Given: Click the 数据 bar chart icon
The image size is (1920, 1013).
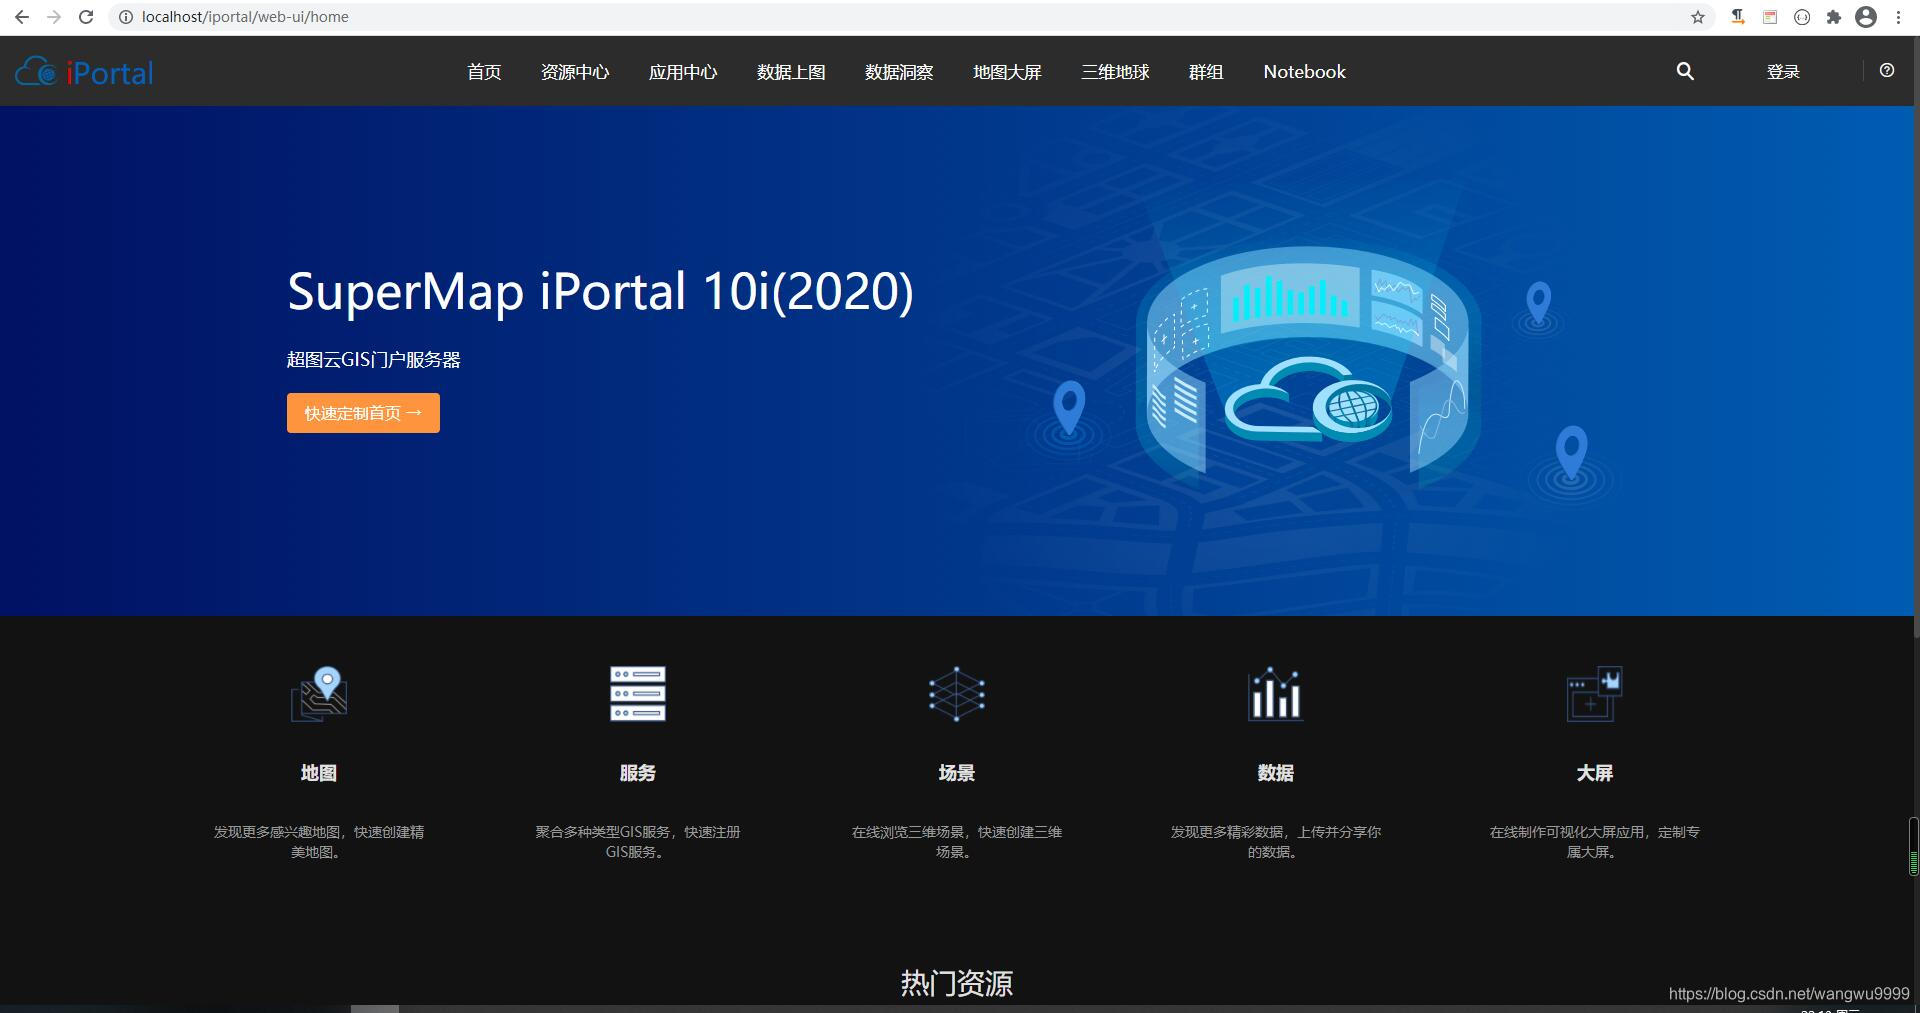Looking at the screenshot, I should point(1276,694).
